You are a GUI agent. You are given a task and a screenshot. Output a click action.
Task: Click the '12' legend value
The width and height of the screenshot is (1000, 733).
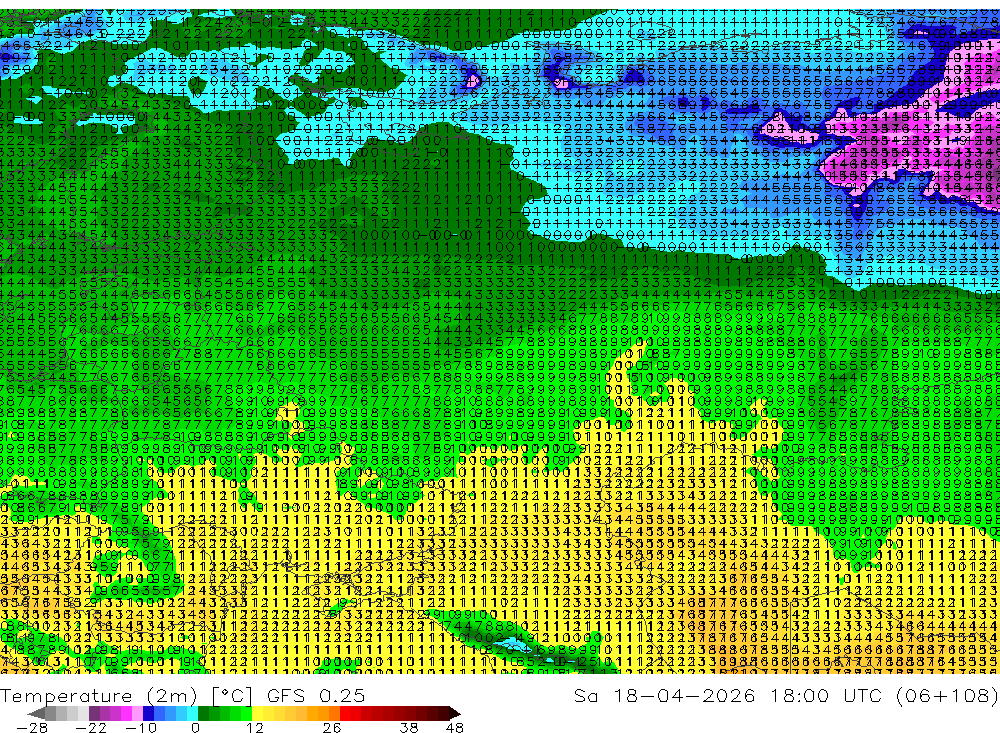(x=254, y=727)
